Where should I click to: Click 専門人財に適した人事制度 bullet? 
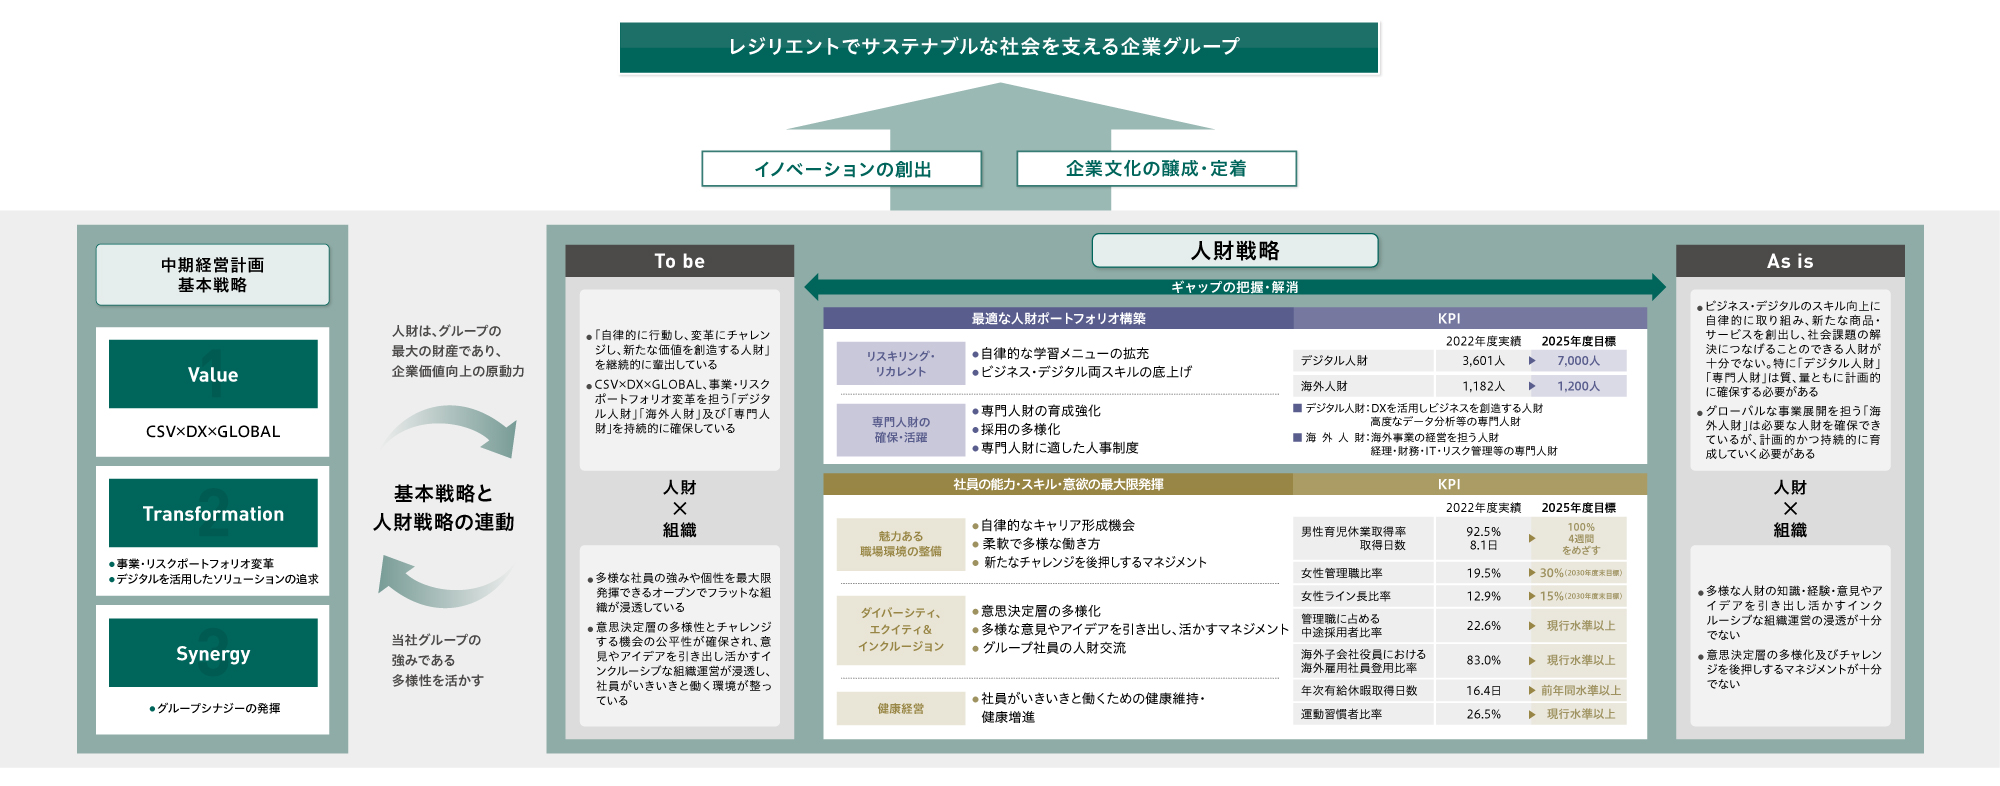point(1055,448)
